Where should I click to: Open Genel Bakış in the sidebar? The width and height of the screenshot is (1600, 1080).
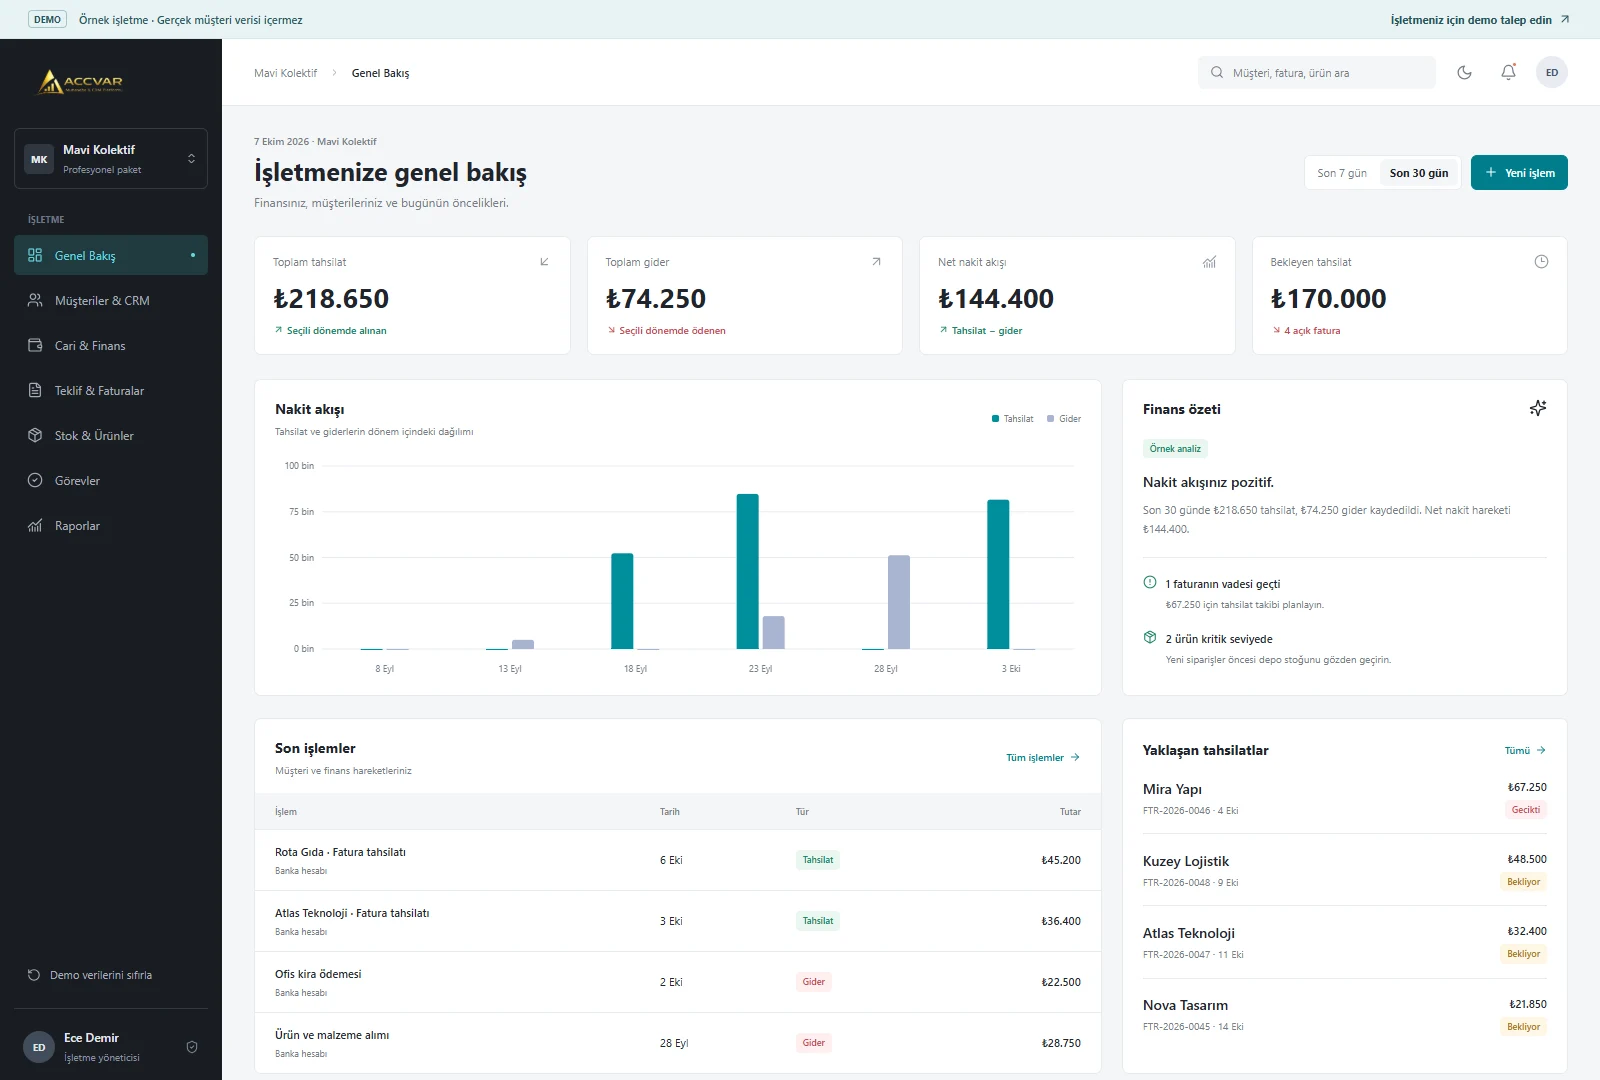111,255
